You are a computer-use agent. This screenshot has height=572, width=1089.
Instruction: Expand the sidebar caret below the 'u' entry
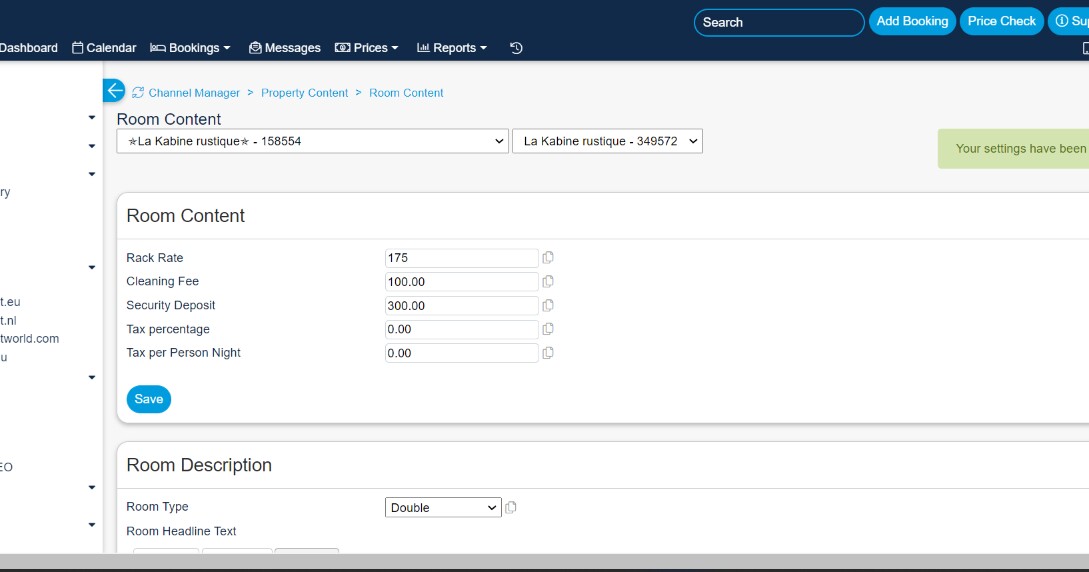click(x=92, y=378)
